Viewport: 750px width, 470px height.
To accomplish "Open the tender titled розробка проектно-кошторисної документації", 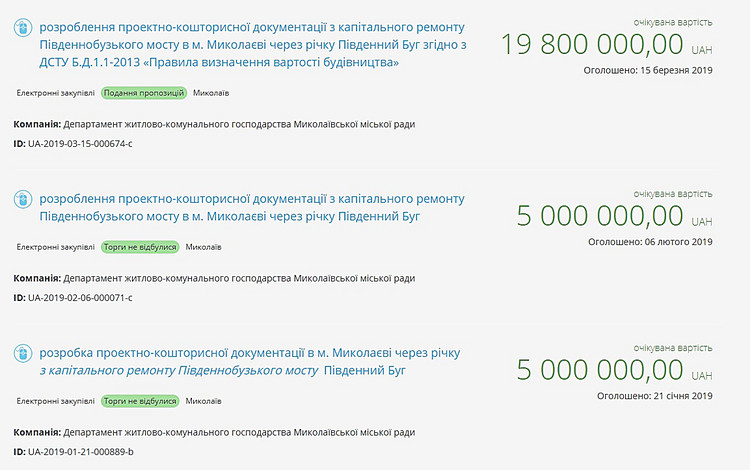I will 250,361.
